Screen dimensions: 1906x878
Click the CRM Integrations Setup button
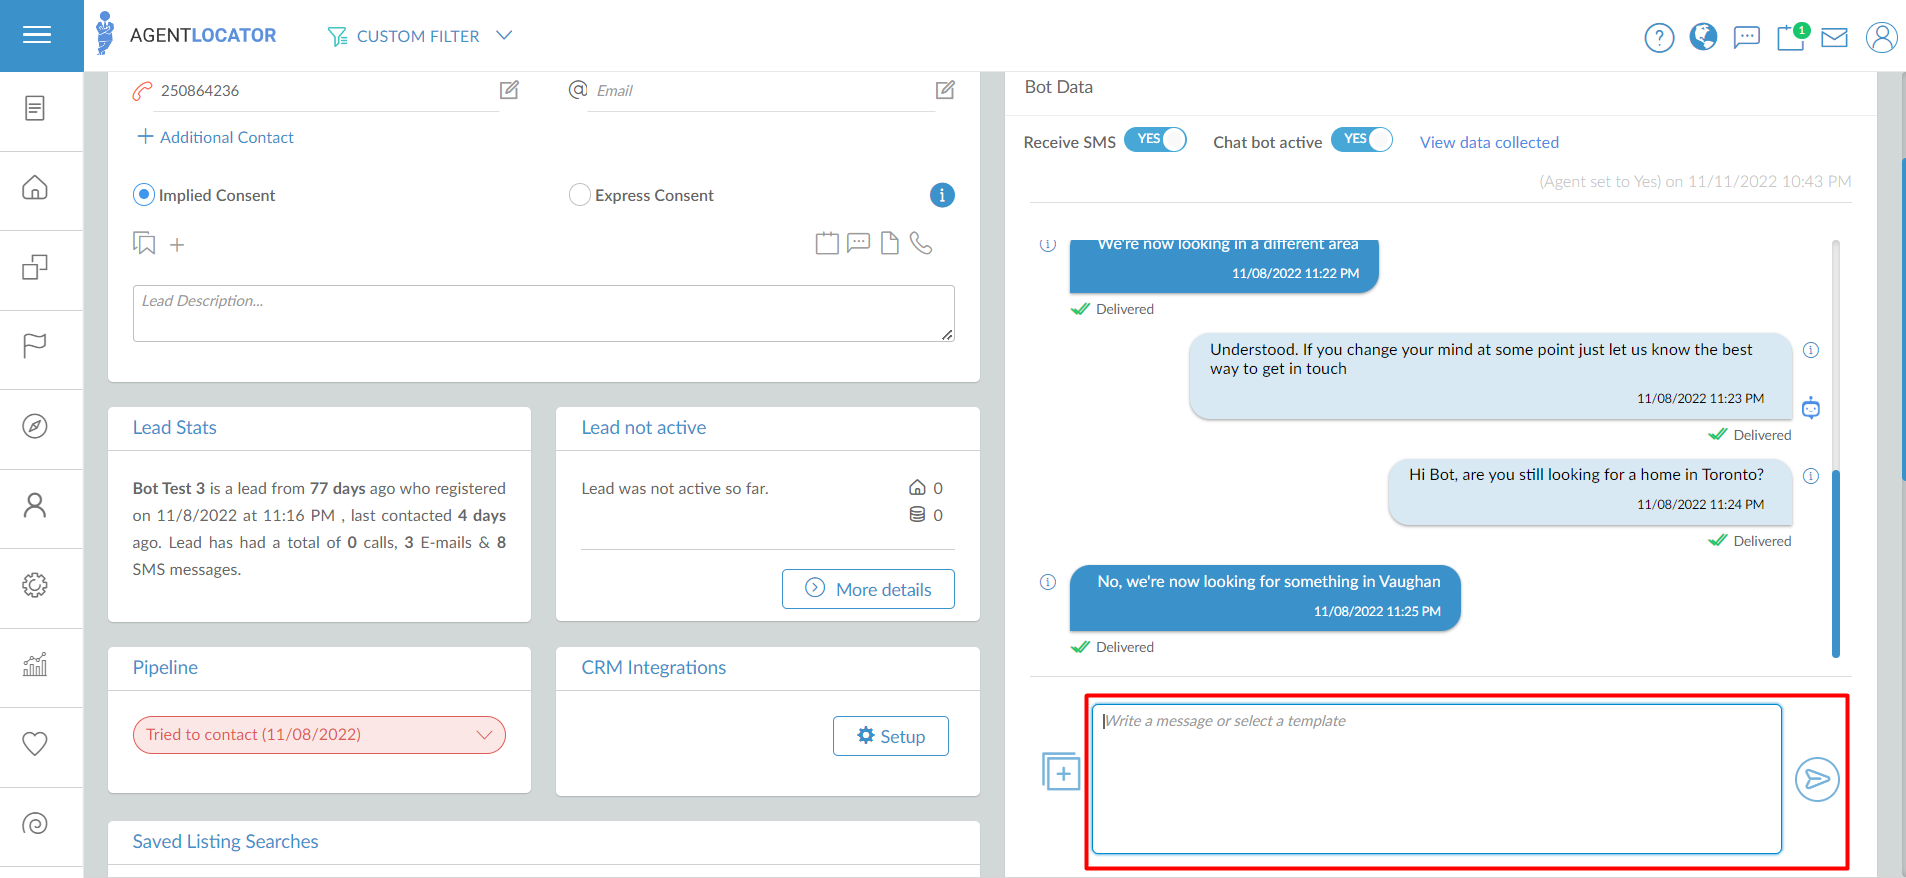coord(891,736)
